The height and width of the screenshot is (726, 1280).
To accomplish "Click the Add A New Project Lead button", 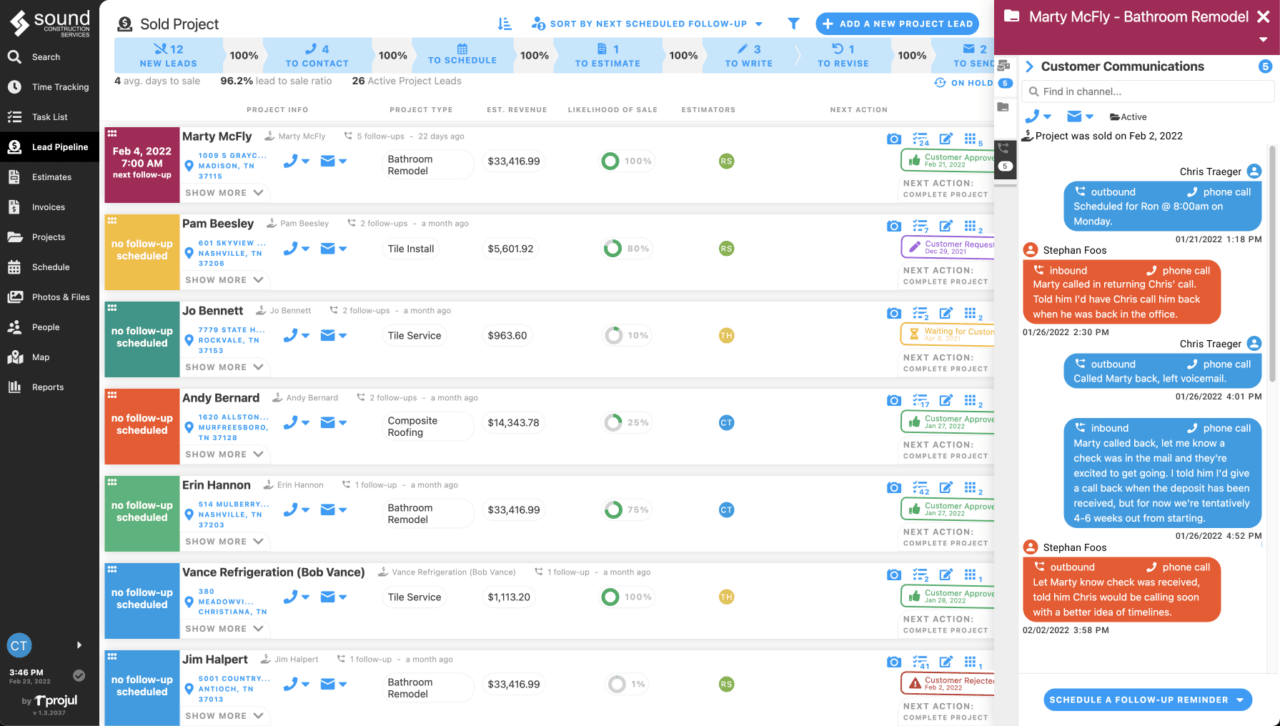I will [897, 23].
